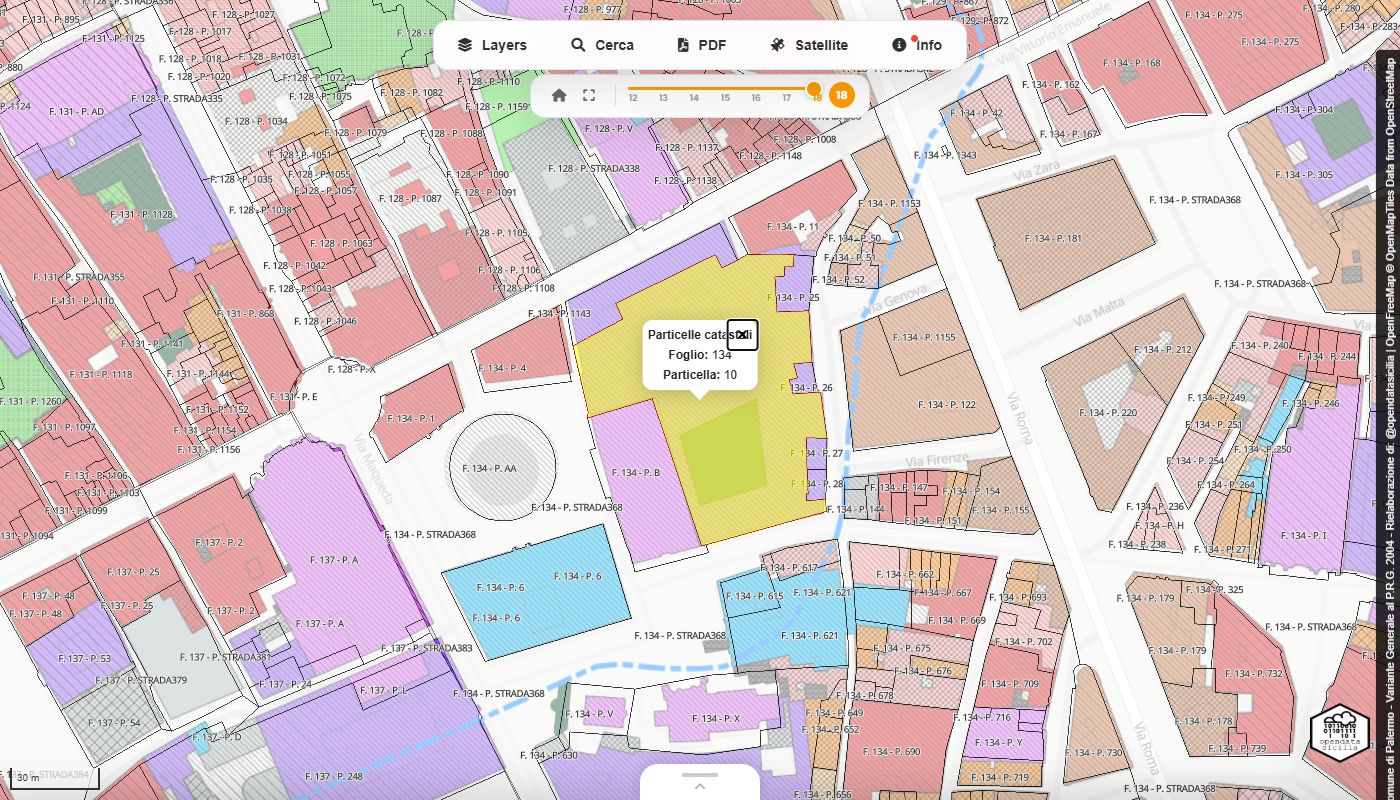Click parcel label 'F. 134 - P. 181'
This screenshot has width=1400, height=800.
click(1053, 238)
